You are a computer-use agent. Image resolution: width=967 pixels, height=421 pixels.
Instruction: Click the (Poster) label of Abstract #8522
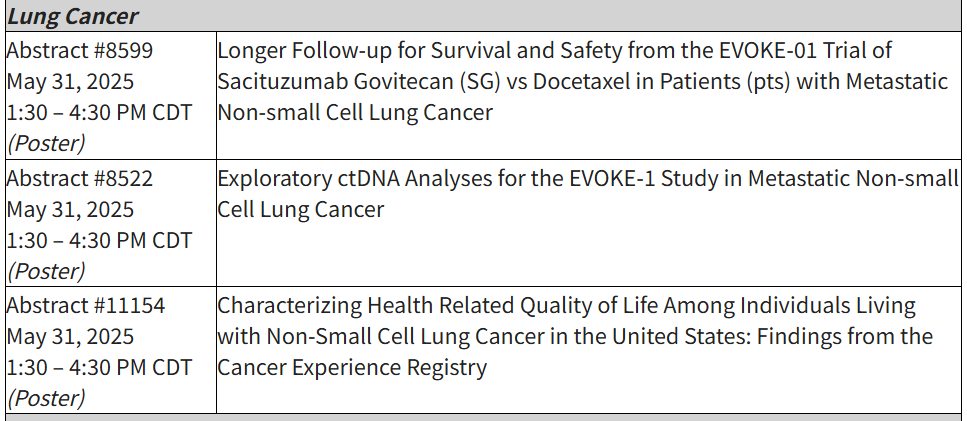coord(46,271)
